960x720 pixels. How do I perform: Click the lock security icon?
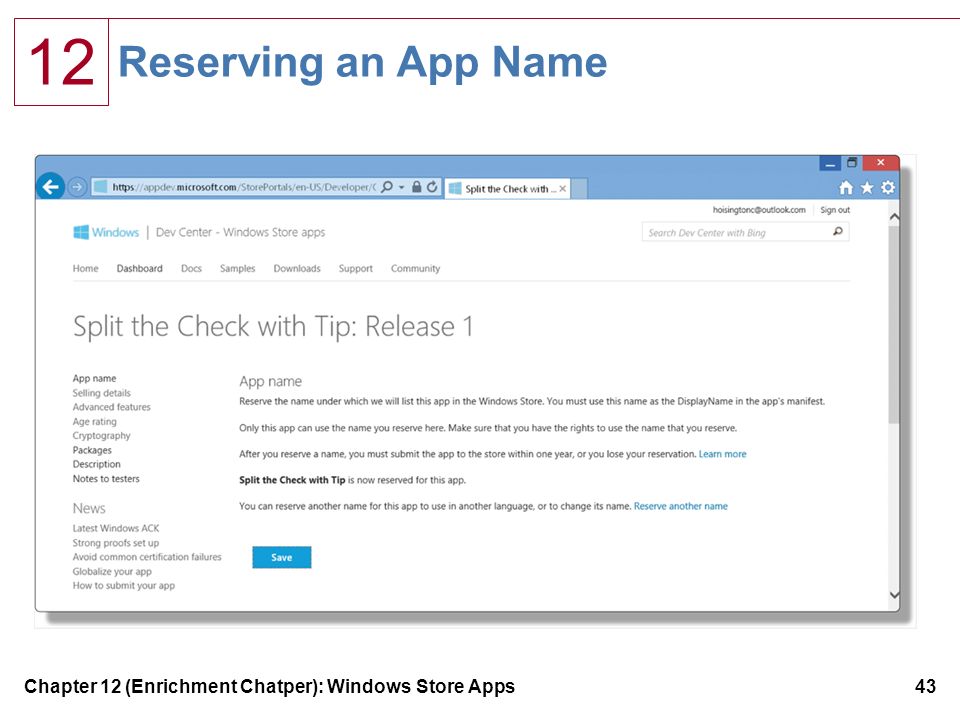click(416, 187)
